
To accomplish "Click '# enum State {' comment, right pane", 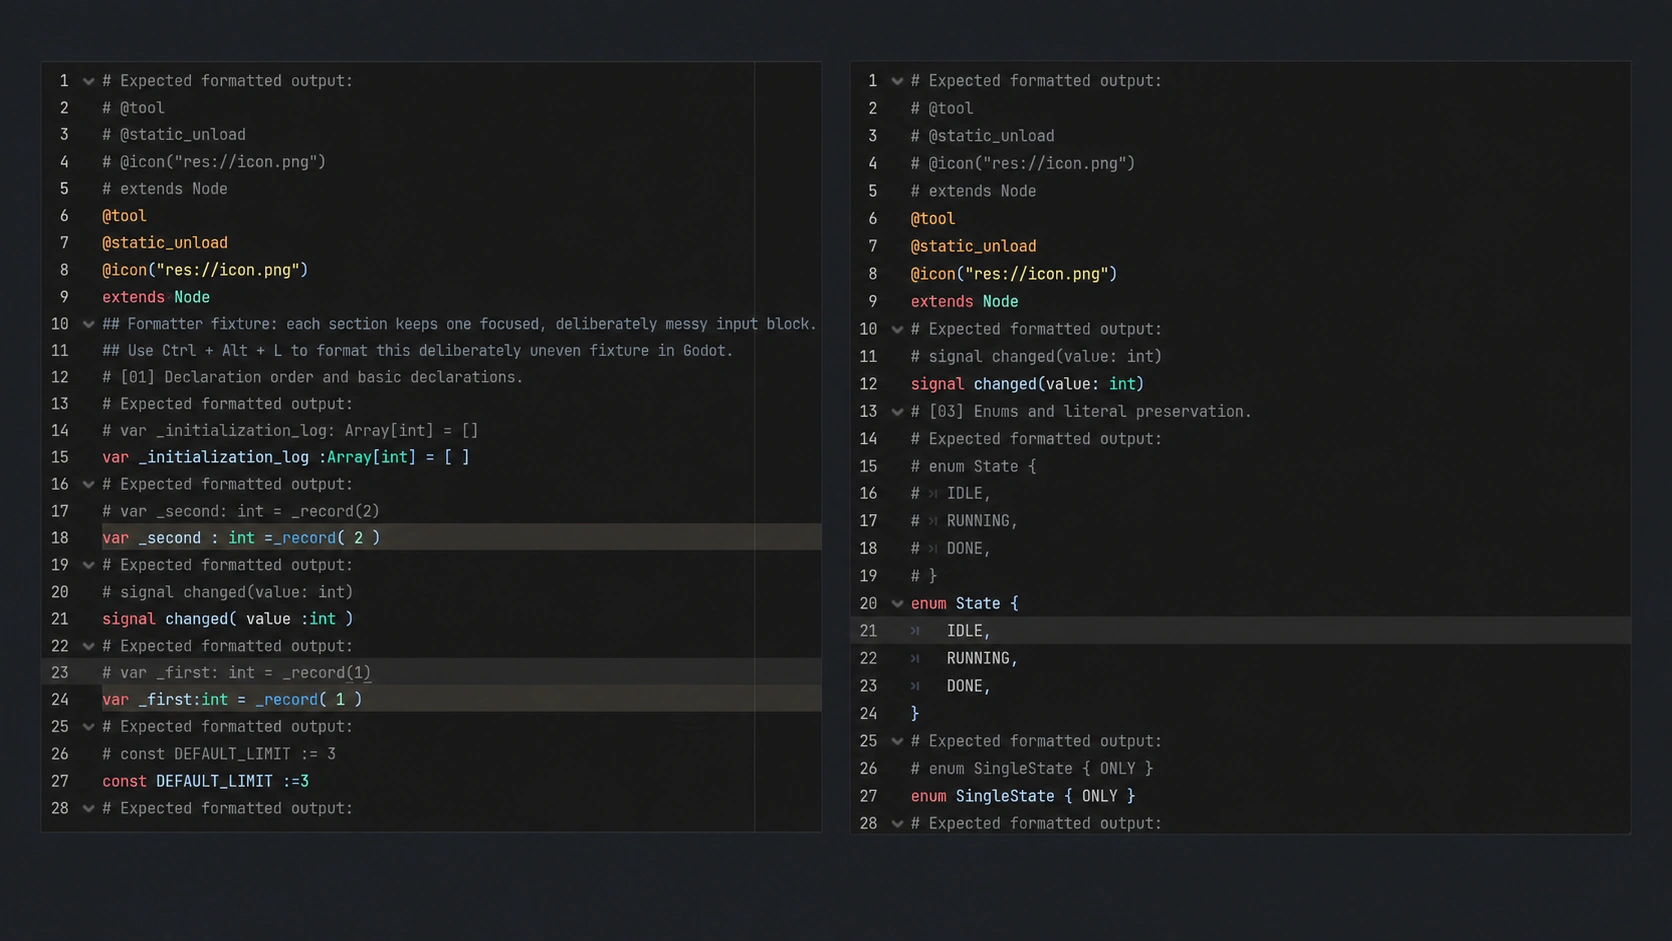I will [x=973, y=466].
